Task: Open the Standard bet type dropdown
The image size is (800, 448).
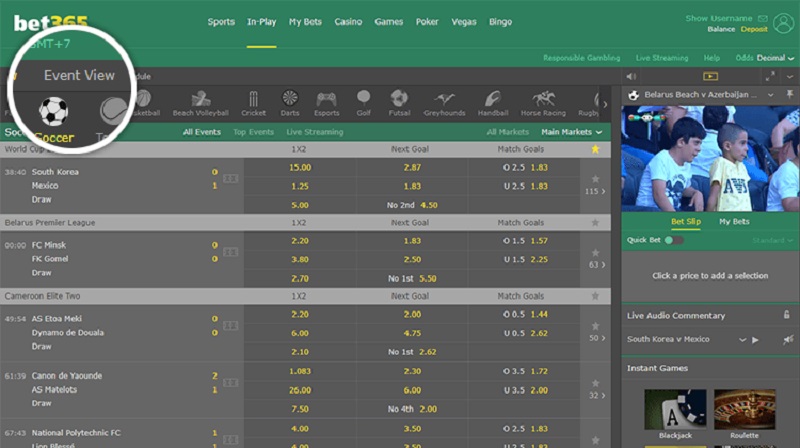Action: pos(772,240)
